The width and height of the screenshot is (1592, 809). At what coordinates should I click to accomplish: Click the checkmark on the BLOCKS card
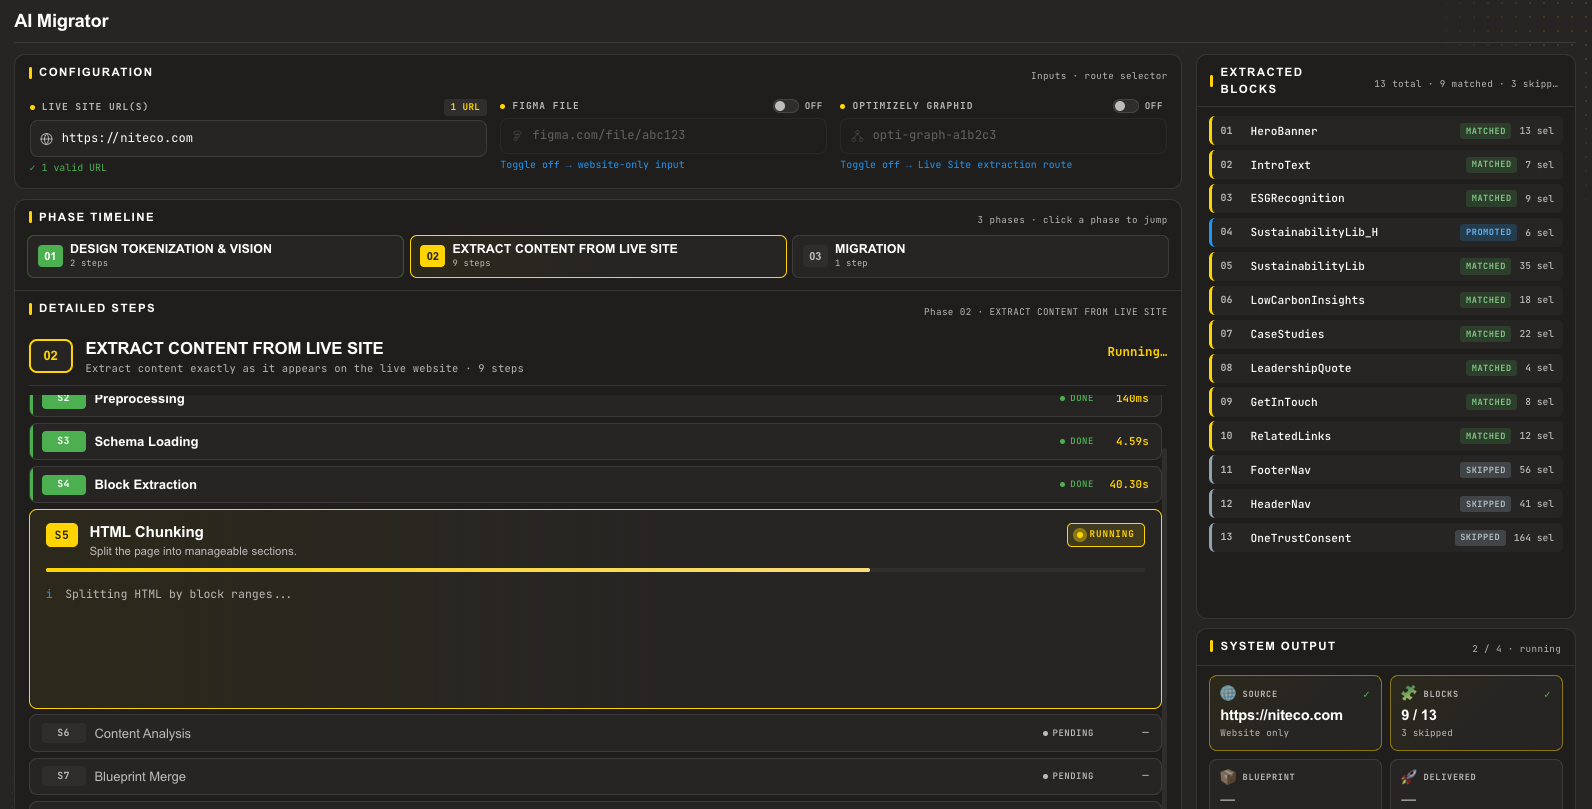pyautogui.click(x=1547, y=694)
